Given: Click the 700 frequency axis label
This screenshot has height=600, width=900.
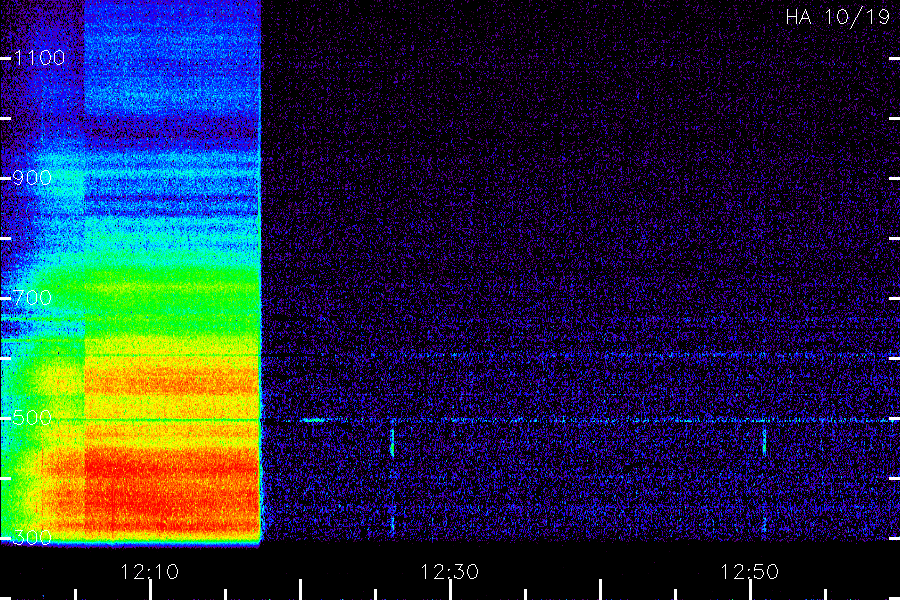Looking at the screenshot, I should (x=32, y=298).
